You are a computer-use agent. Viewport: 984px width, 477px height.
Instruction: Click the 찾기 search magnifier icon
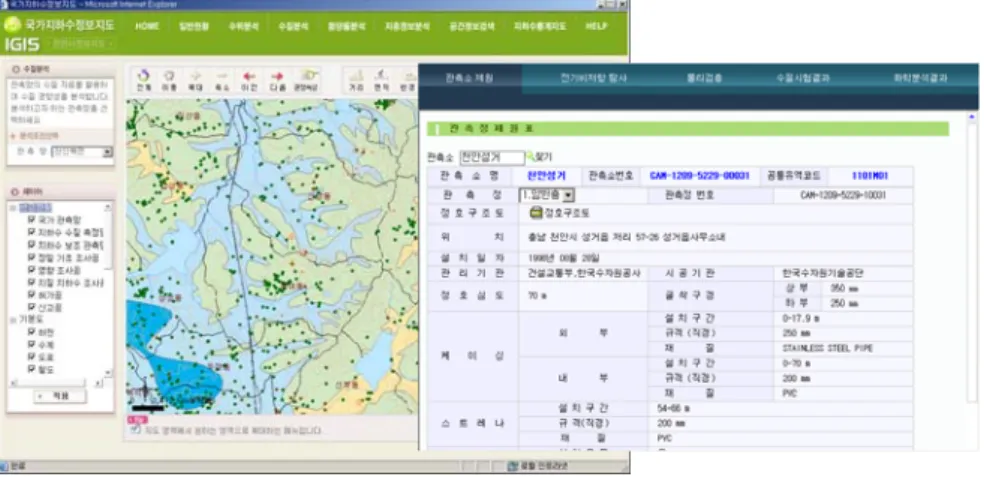tap(531, 157)
